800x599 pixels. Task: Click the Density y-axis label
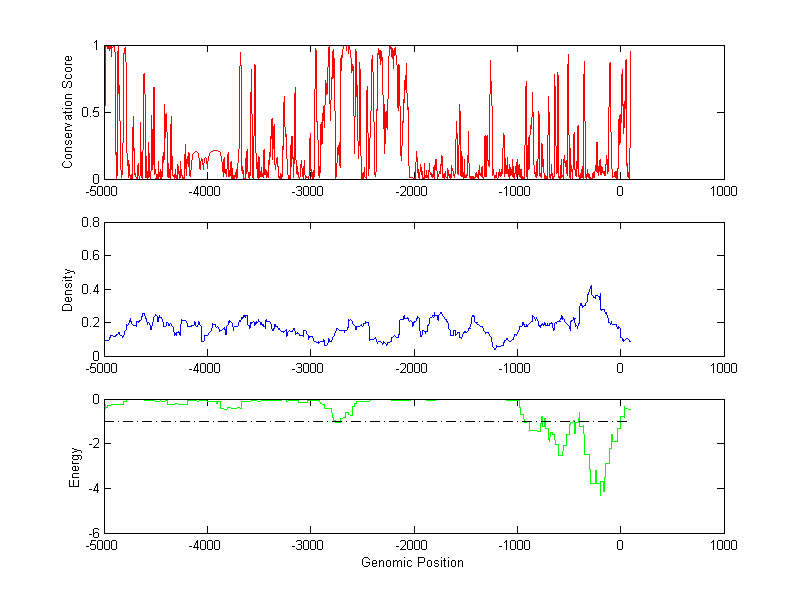[68, 289]
